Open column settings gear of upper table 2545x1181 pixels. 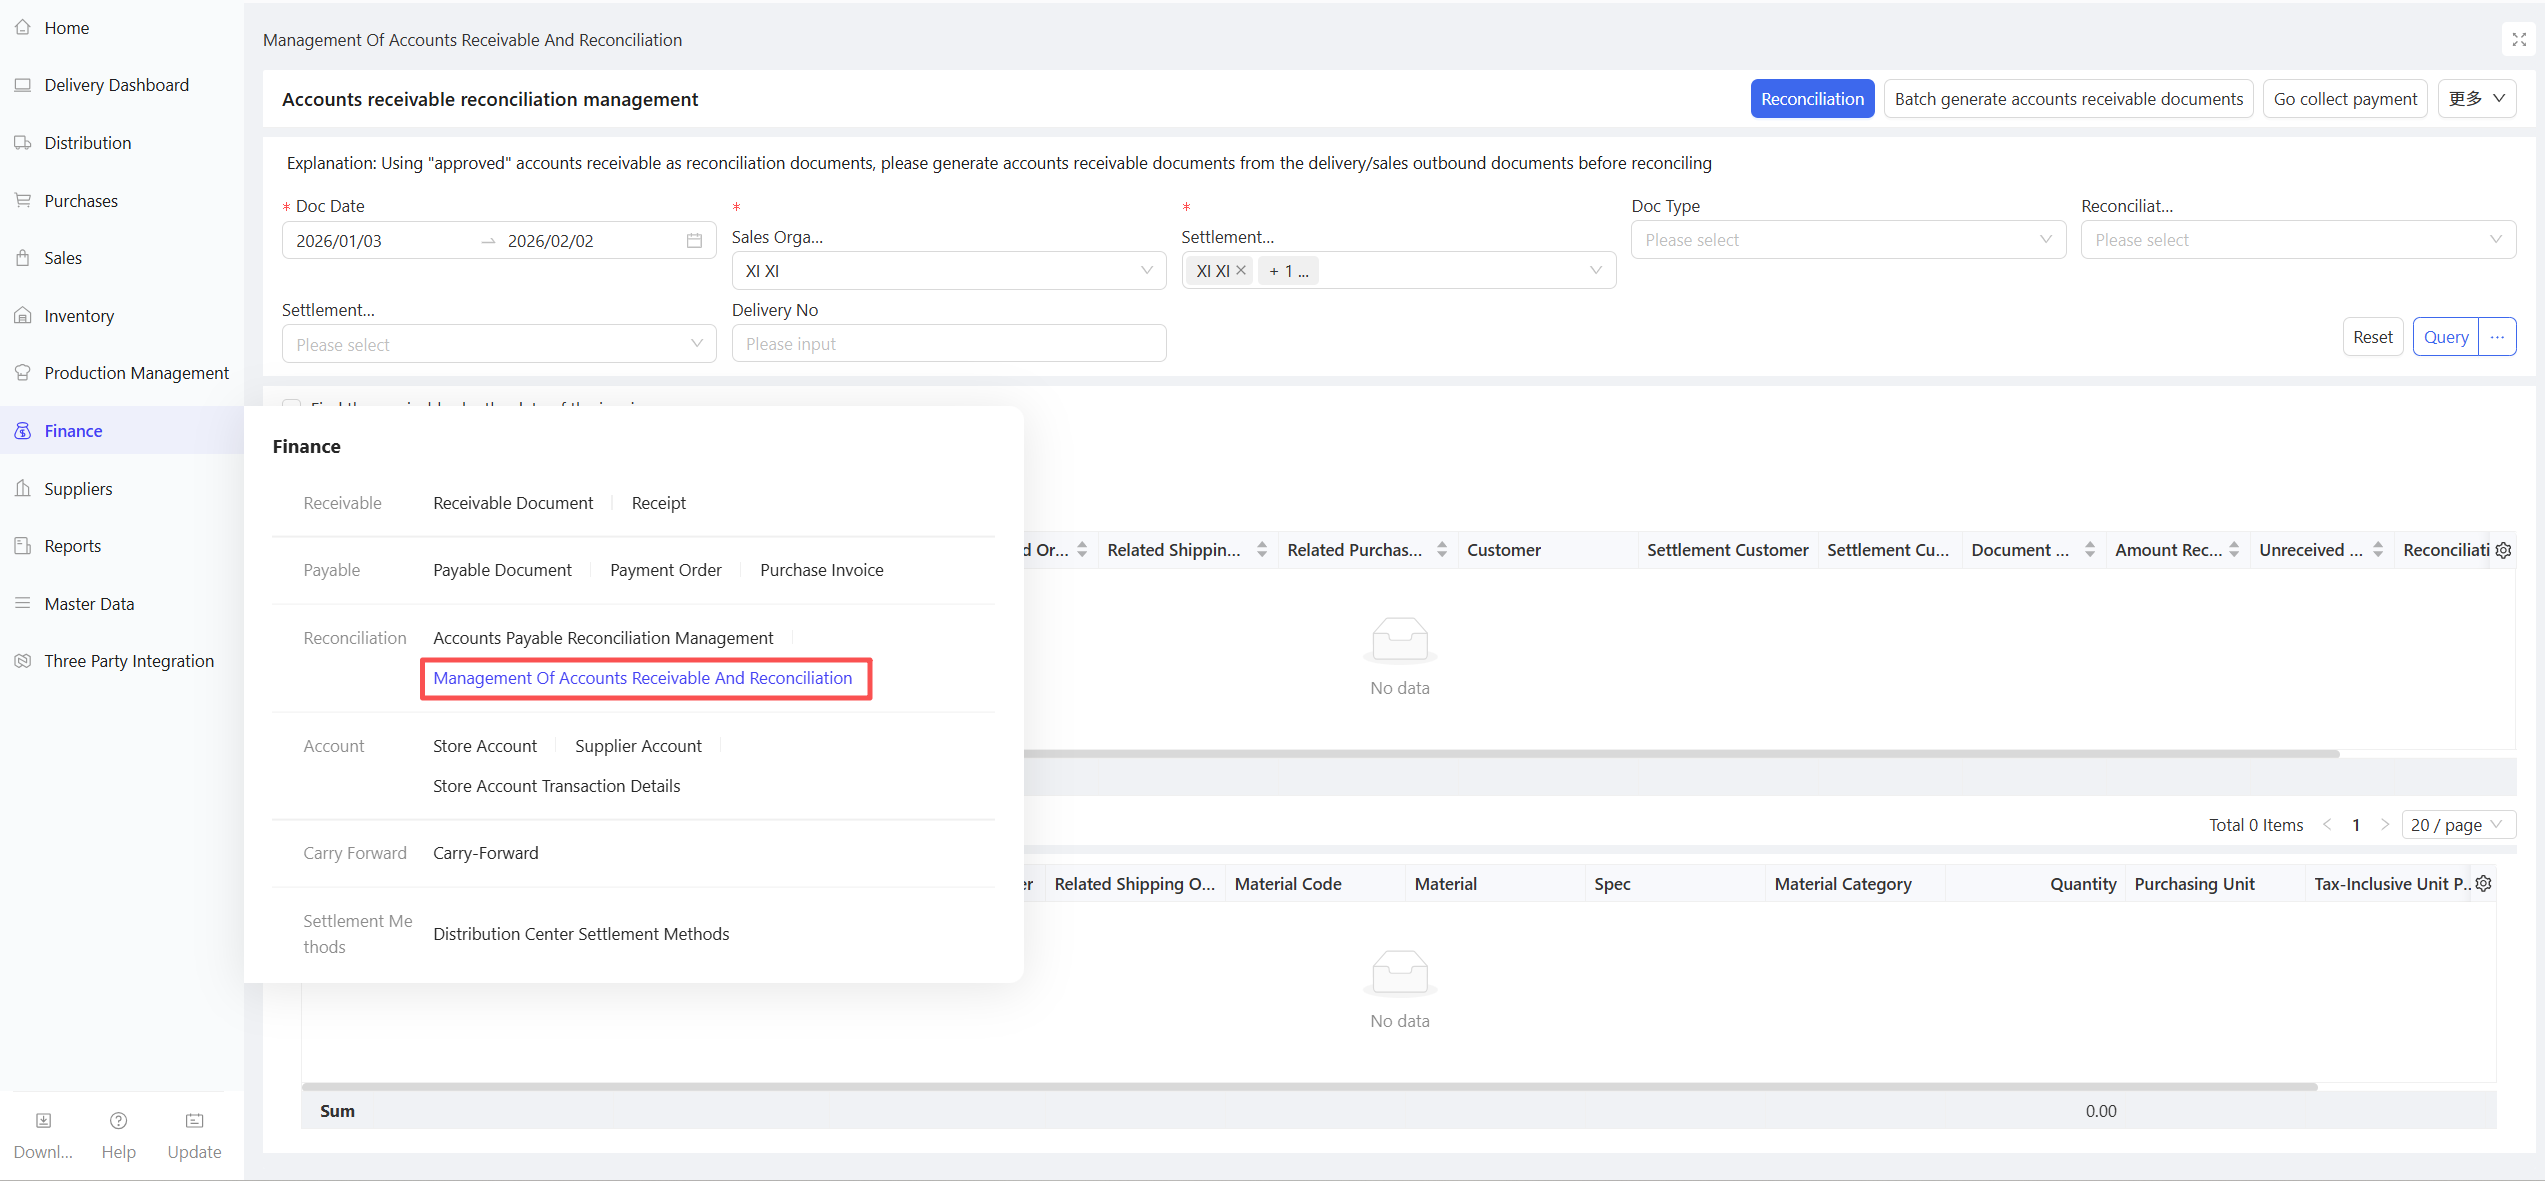pyautogui.click(x=2503, y=550)
